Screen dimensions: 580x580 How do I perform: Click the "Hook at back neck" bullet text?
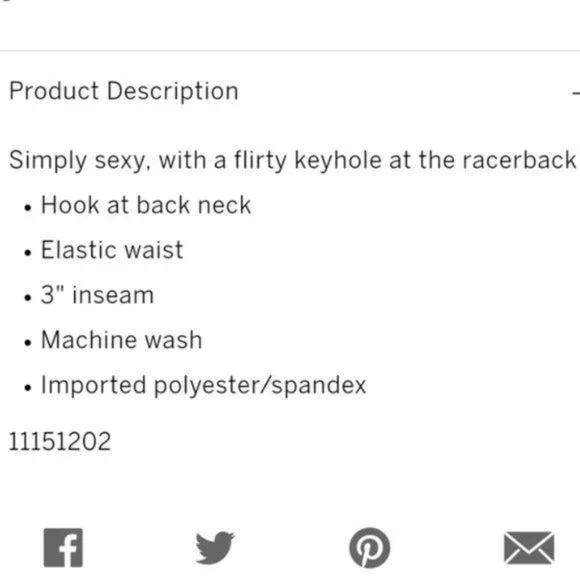[x=146, y=205]
